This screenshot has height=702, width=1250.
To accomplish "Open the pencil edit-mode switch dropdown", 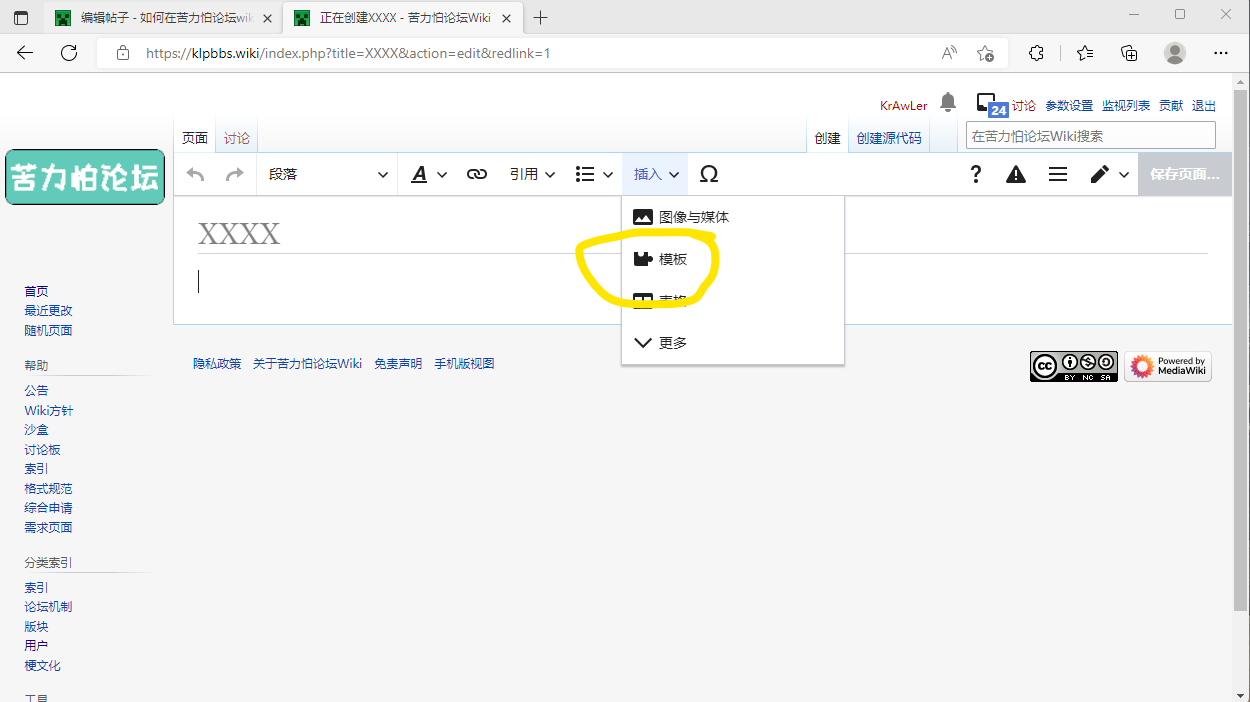I will pyautogui.click(x=1109, y=174).
